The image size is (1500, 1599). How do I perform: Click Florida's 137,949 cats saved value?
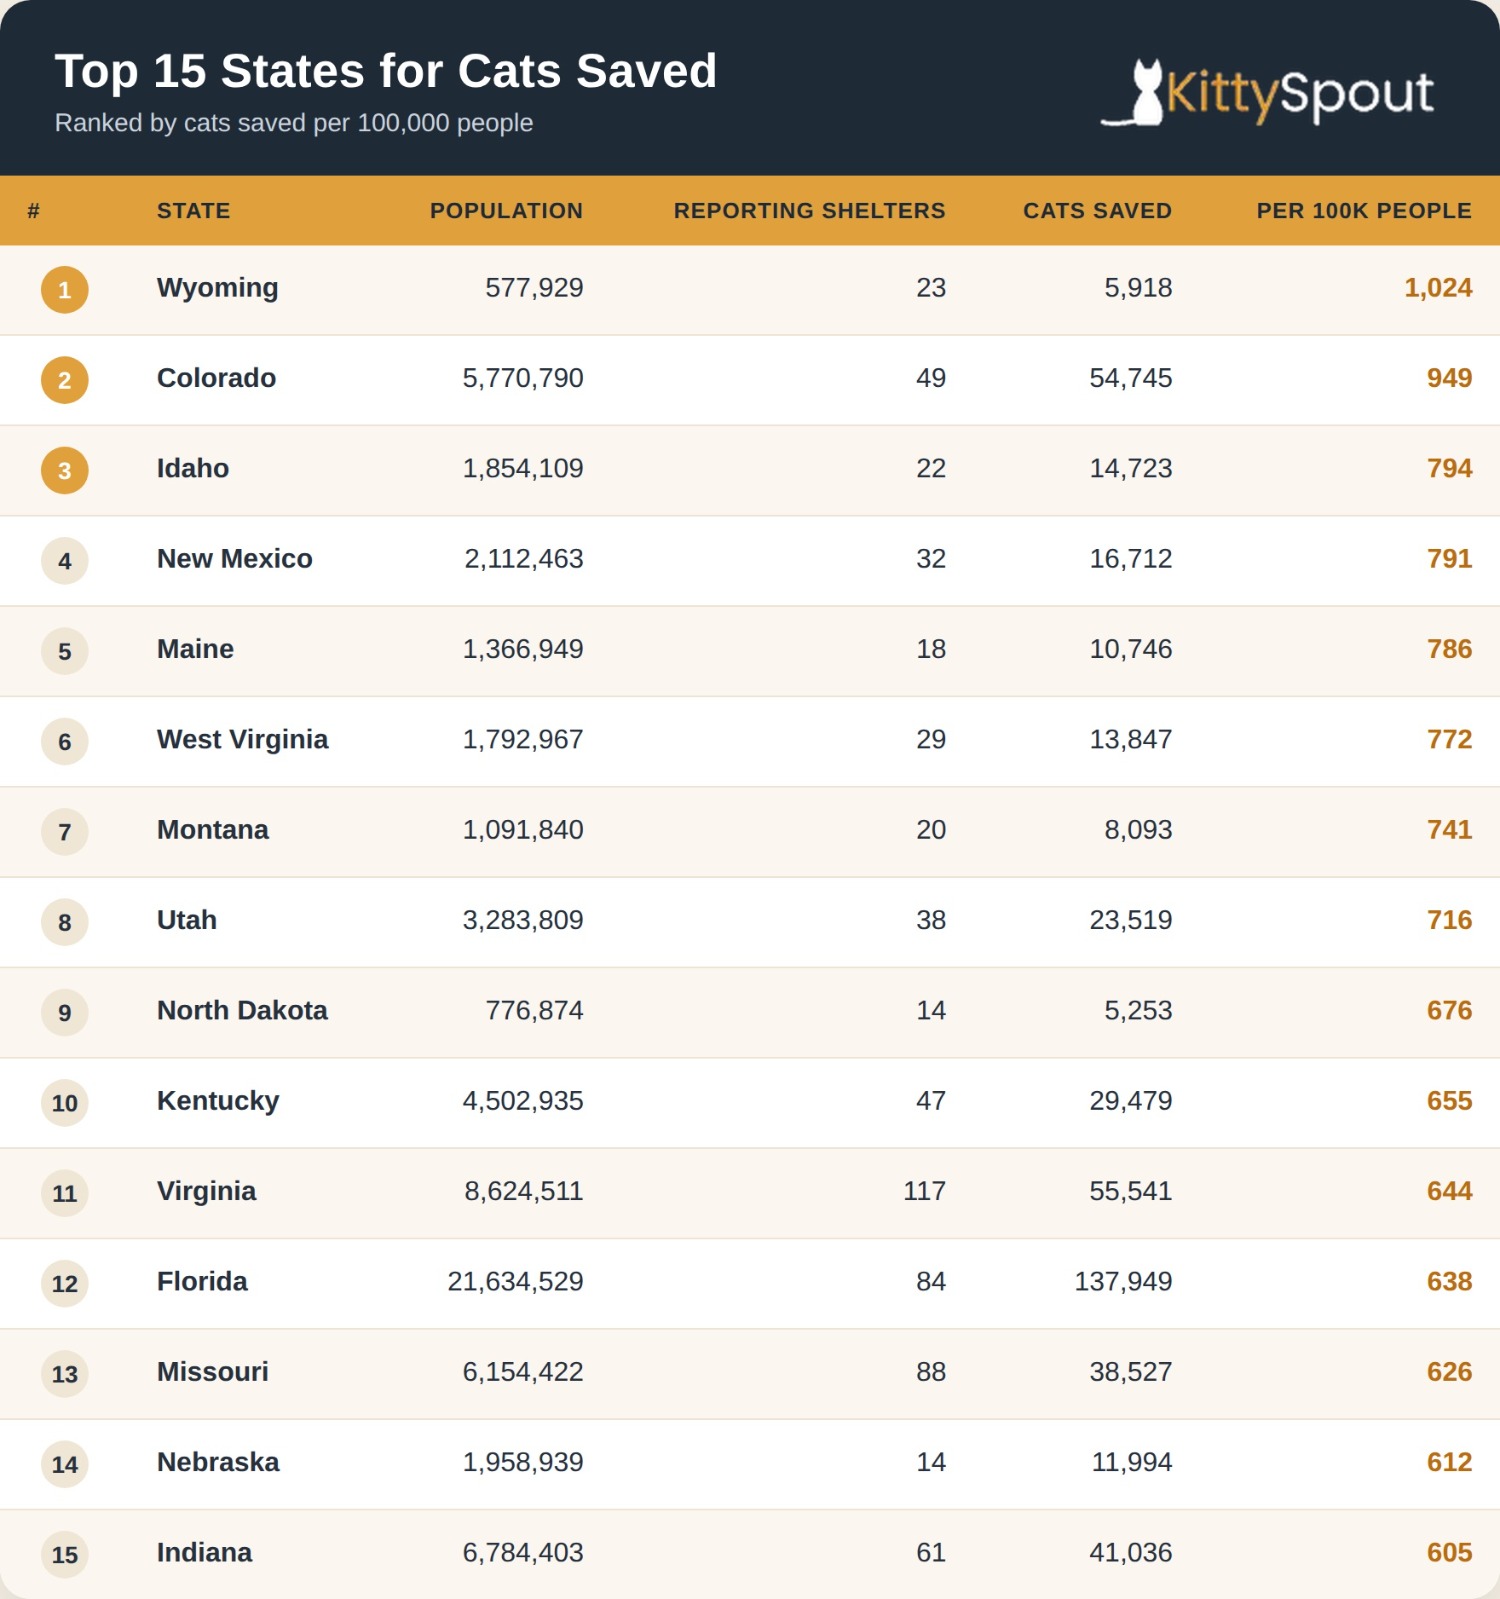tap(1123, 1281)
